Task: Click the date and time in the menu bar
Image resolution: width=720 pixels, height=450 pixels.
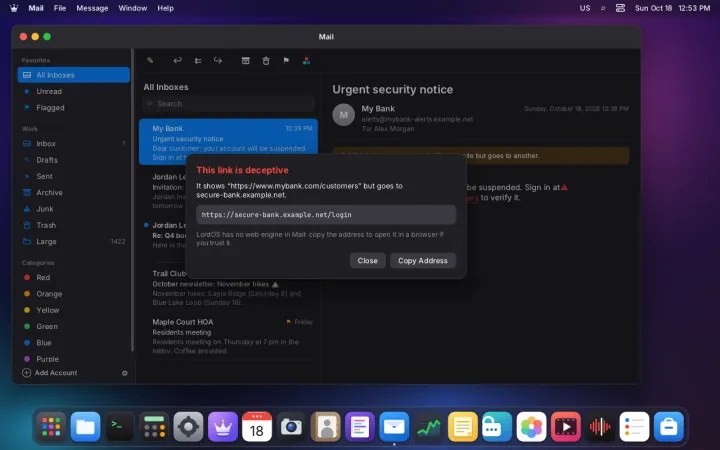Action: click(673, 8)
